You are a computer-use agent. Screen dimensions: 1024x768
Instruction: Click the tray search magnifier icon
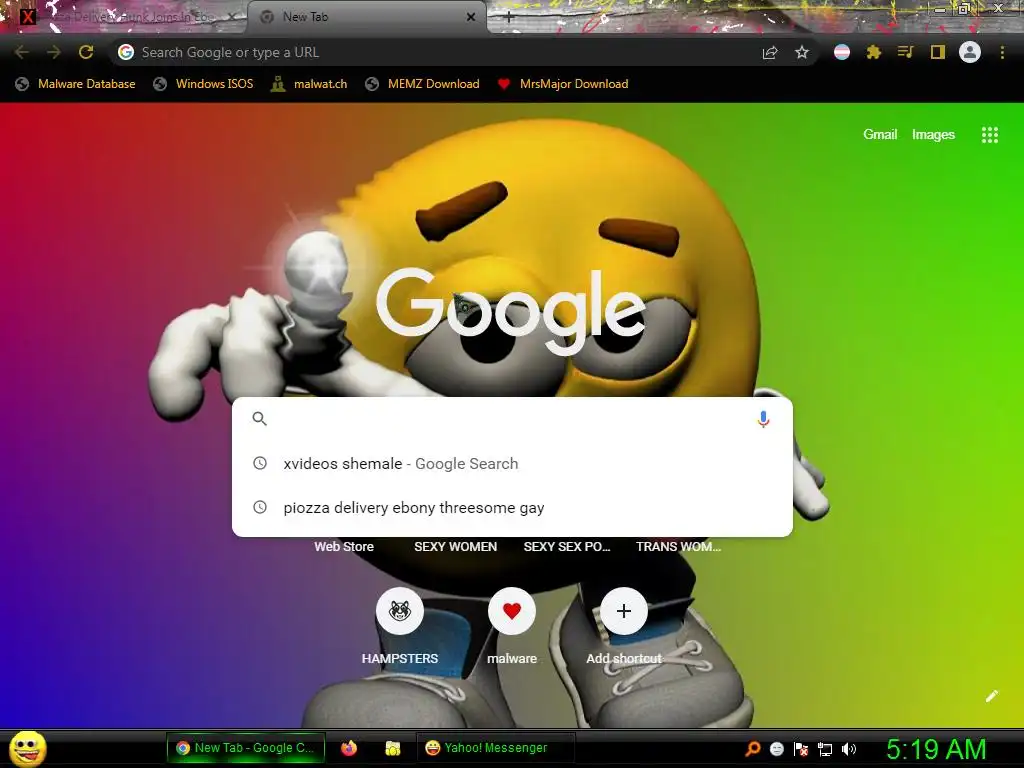[753, 748]
